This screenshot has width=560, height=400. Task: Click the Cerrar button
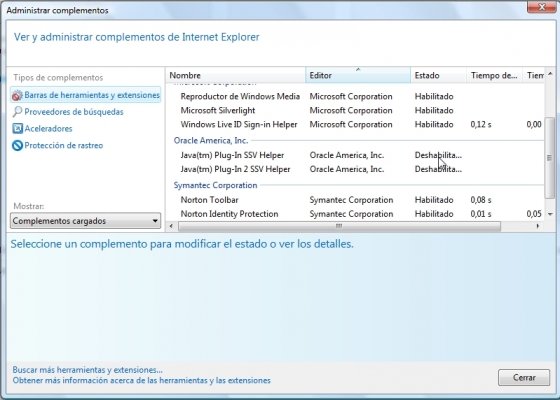point(524,378)
